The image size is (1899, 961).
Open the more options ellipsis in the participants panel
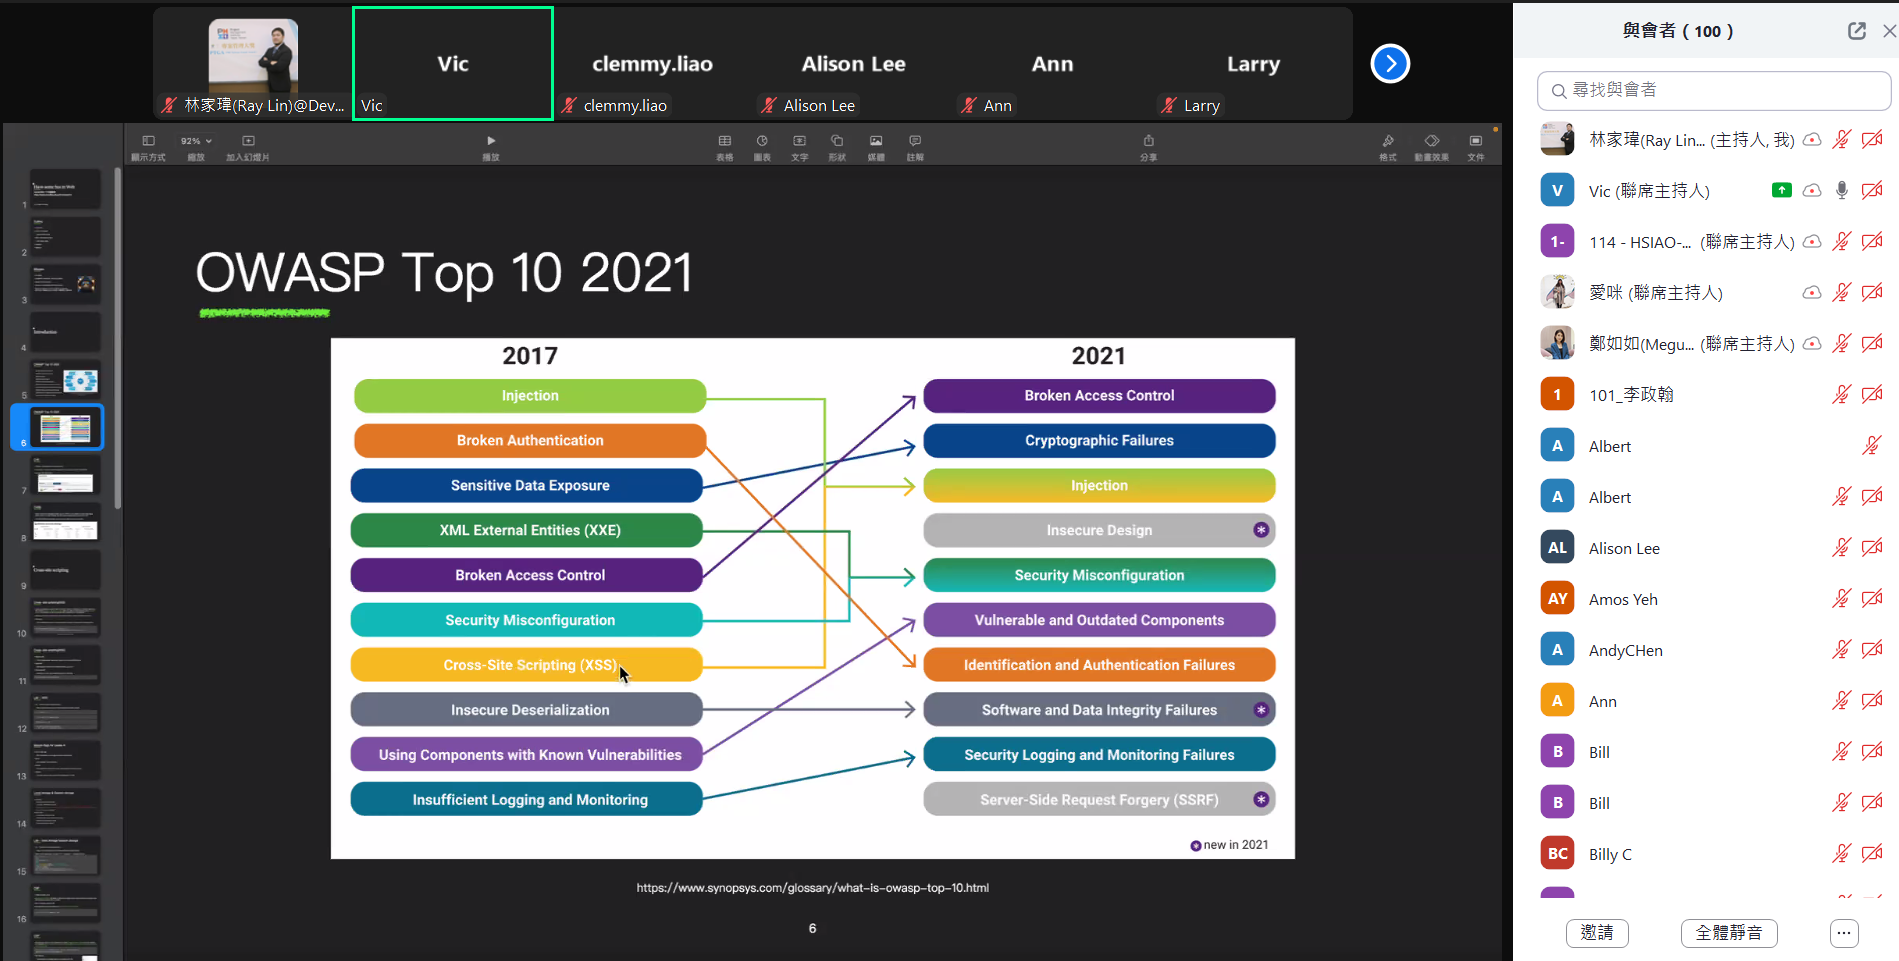[x=1844, y=933]
